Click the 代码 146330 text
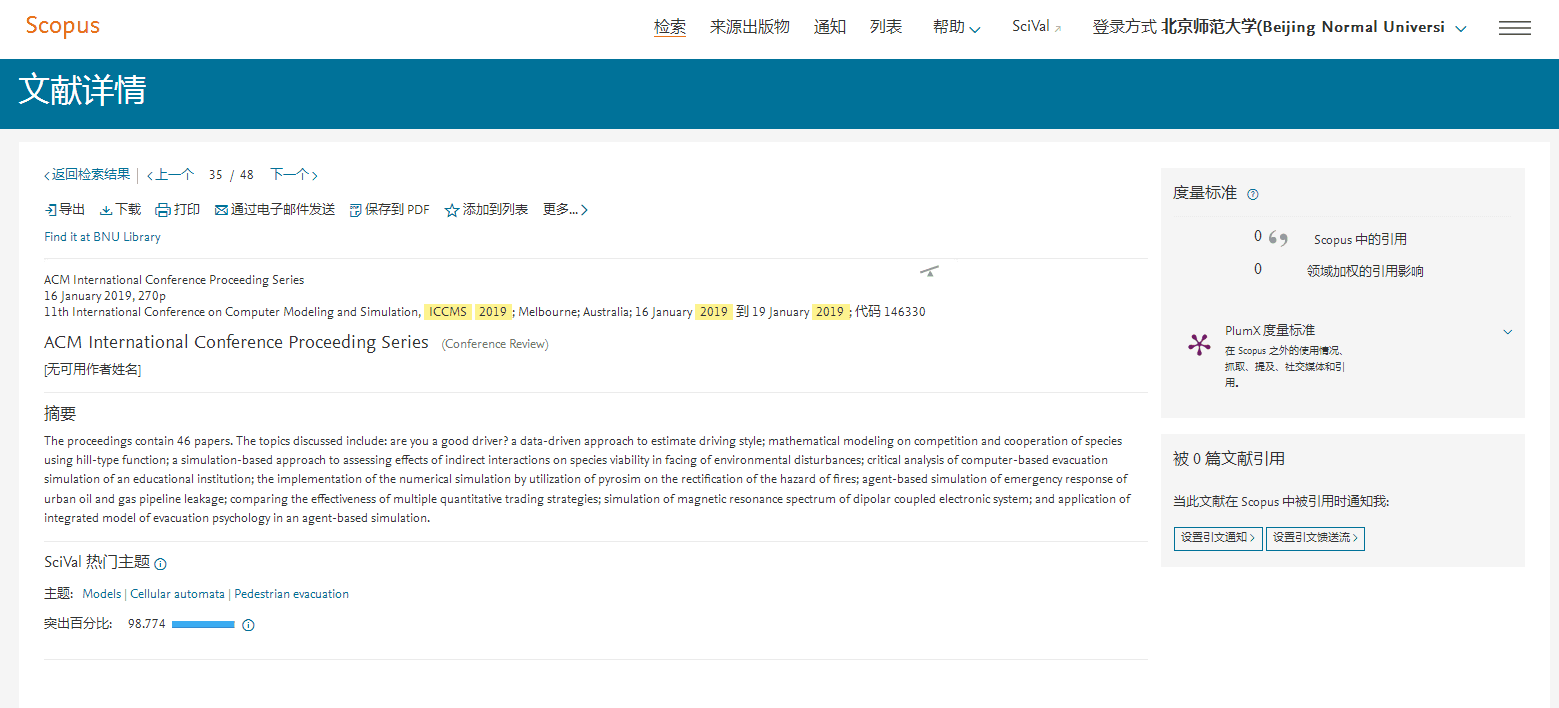The width and height of the screenshot is (1559, 708). click(890, 312)
